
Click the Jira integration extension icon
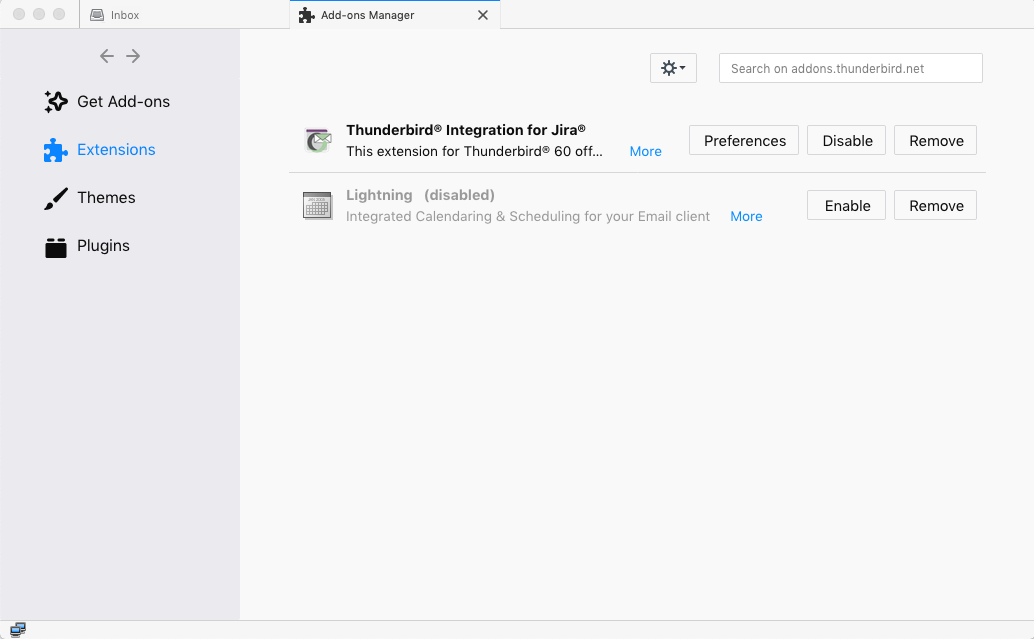pyautogui.click(x=318, y=141)
